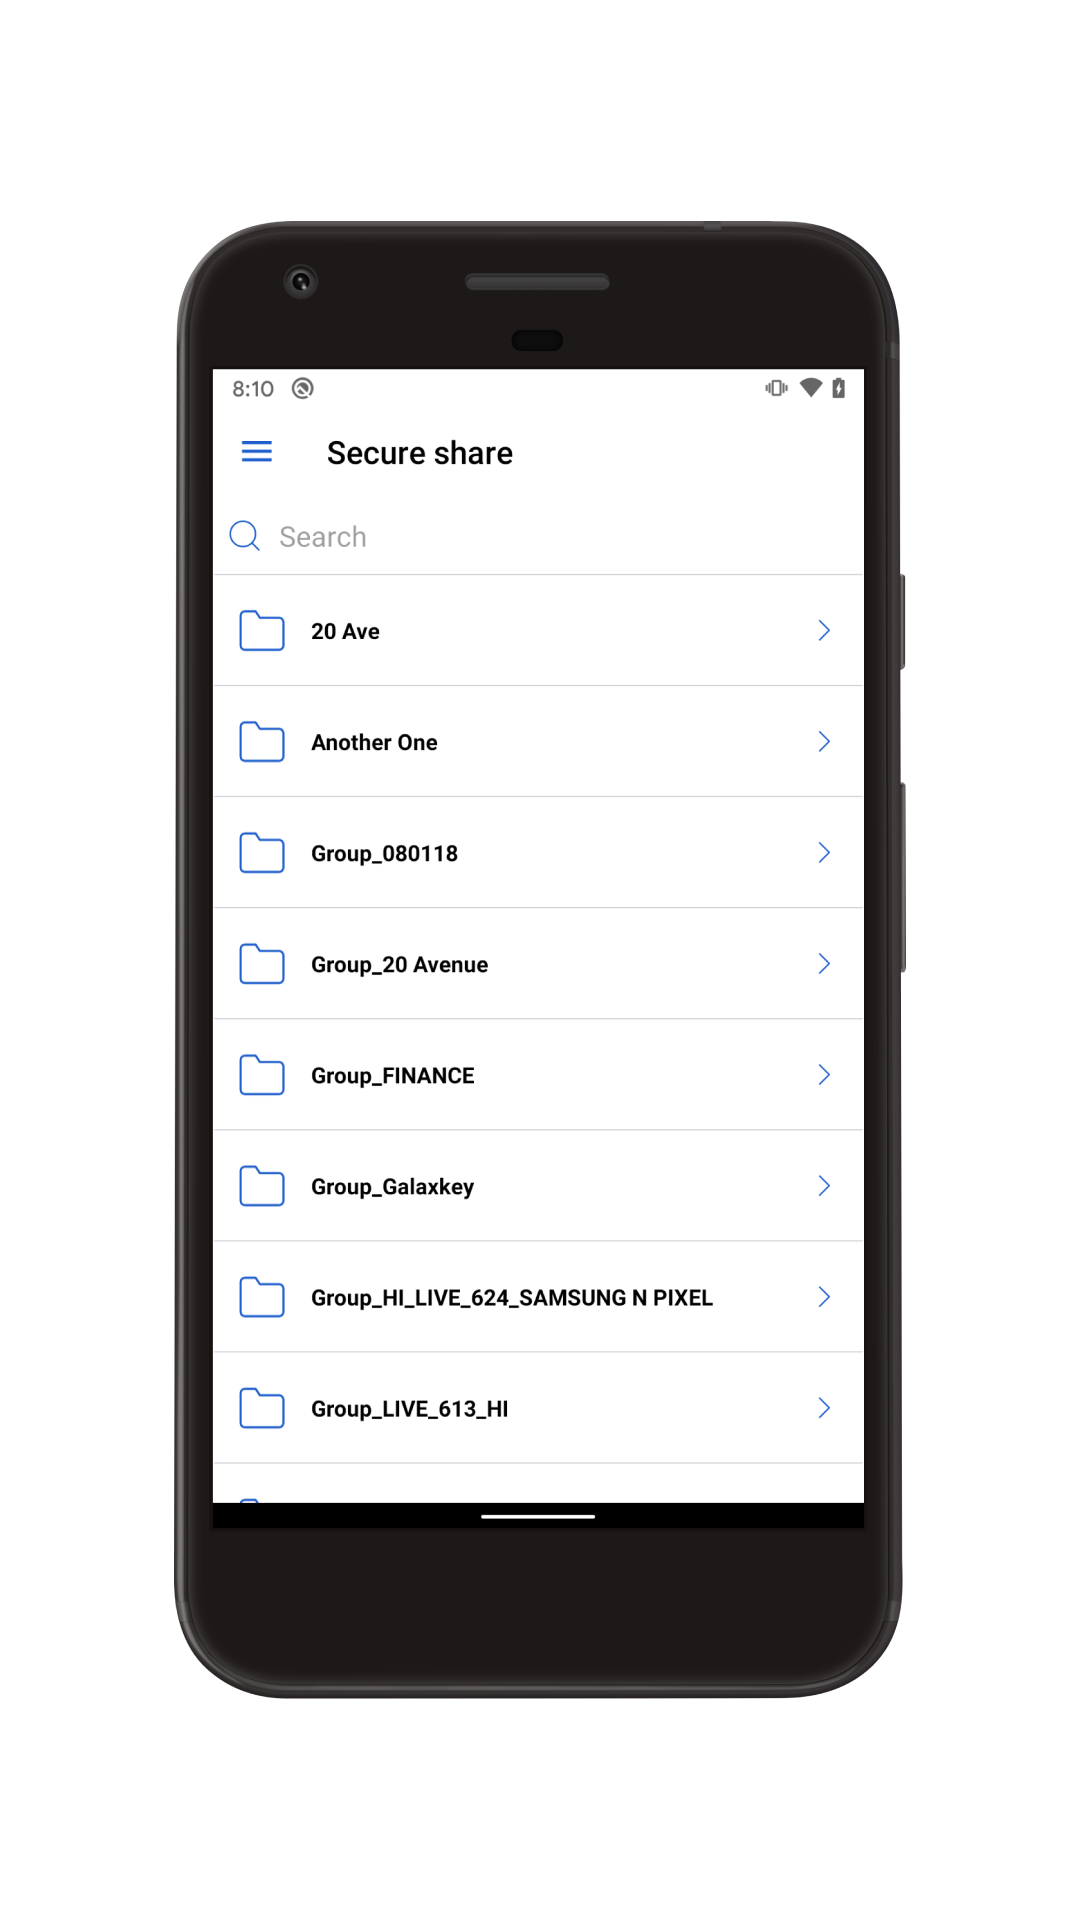Expand Group_HI_LIVE_624_SAMSUNG N PIXEL chevron

(x=824, y=1296)
